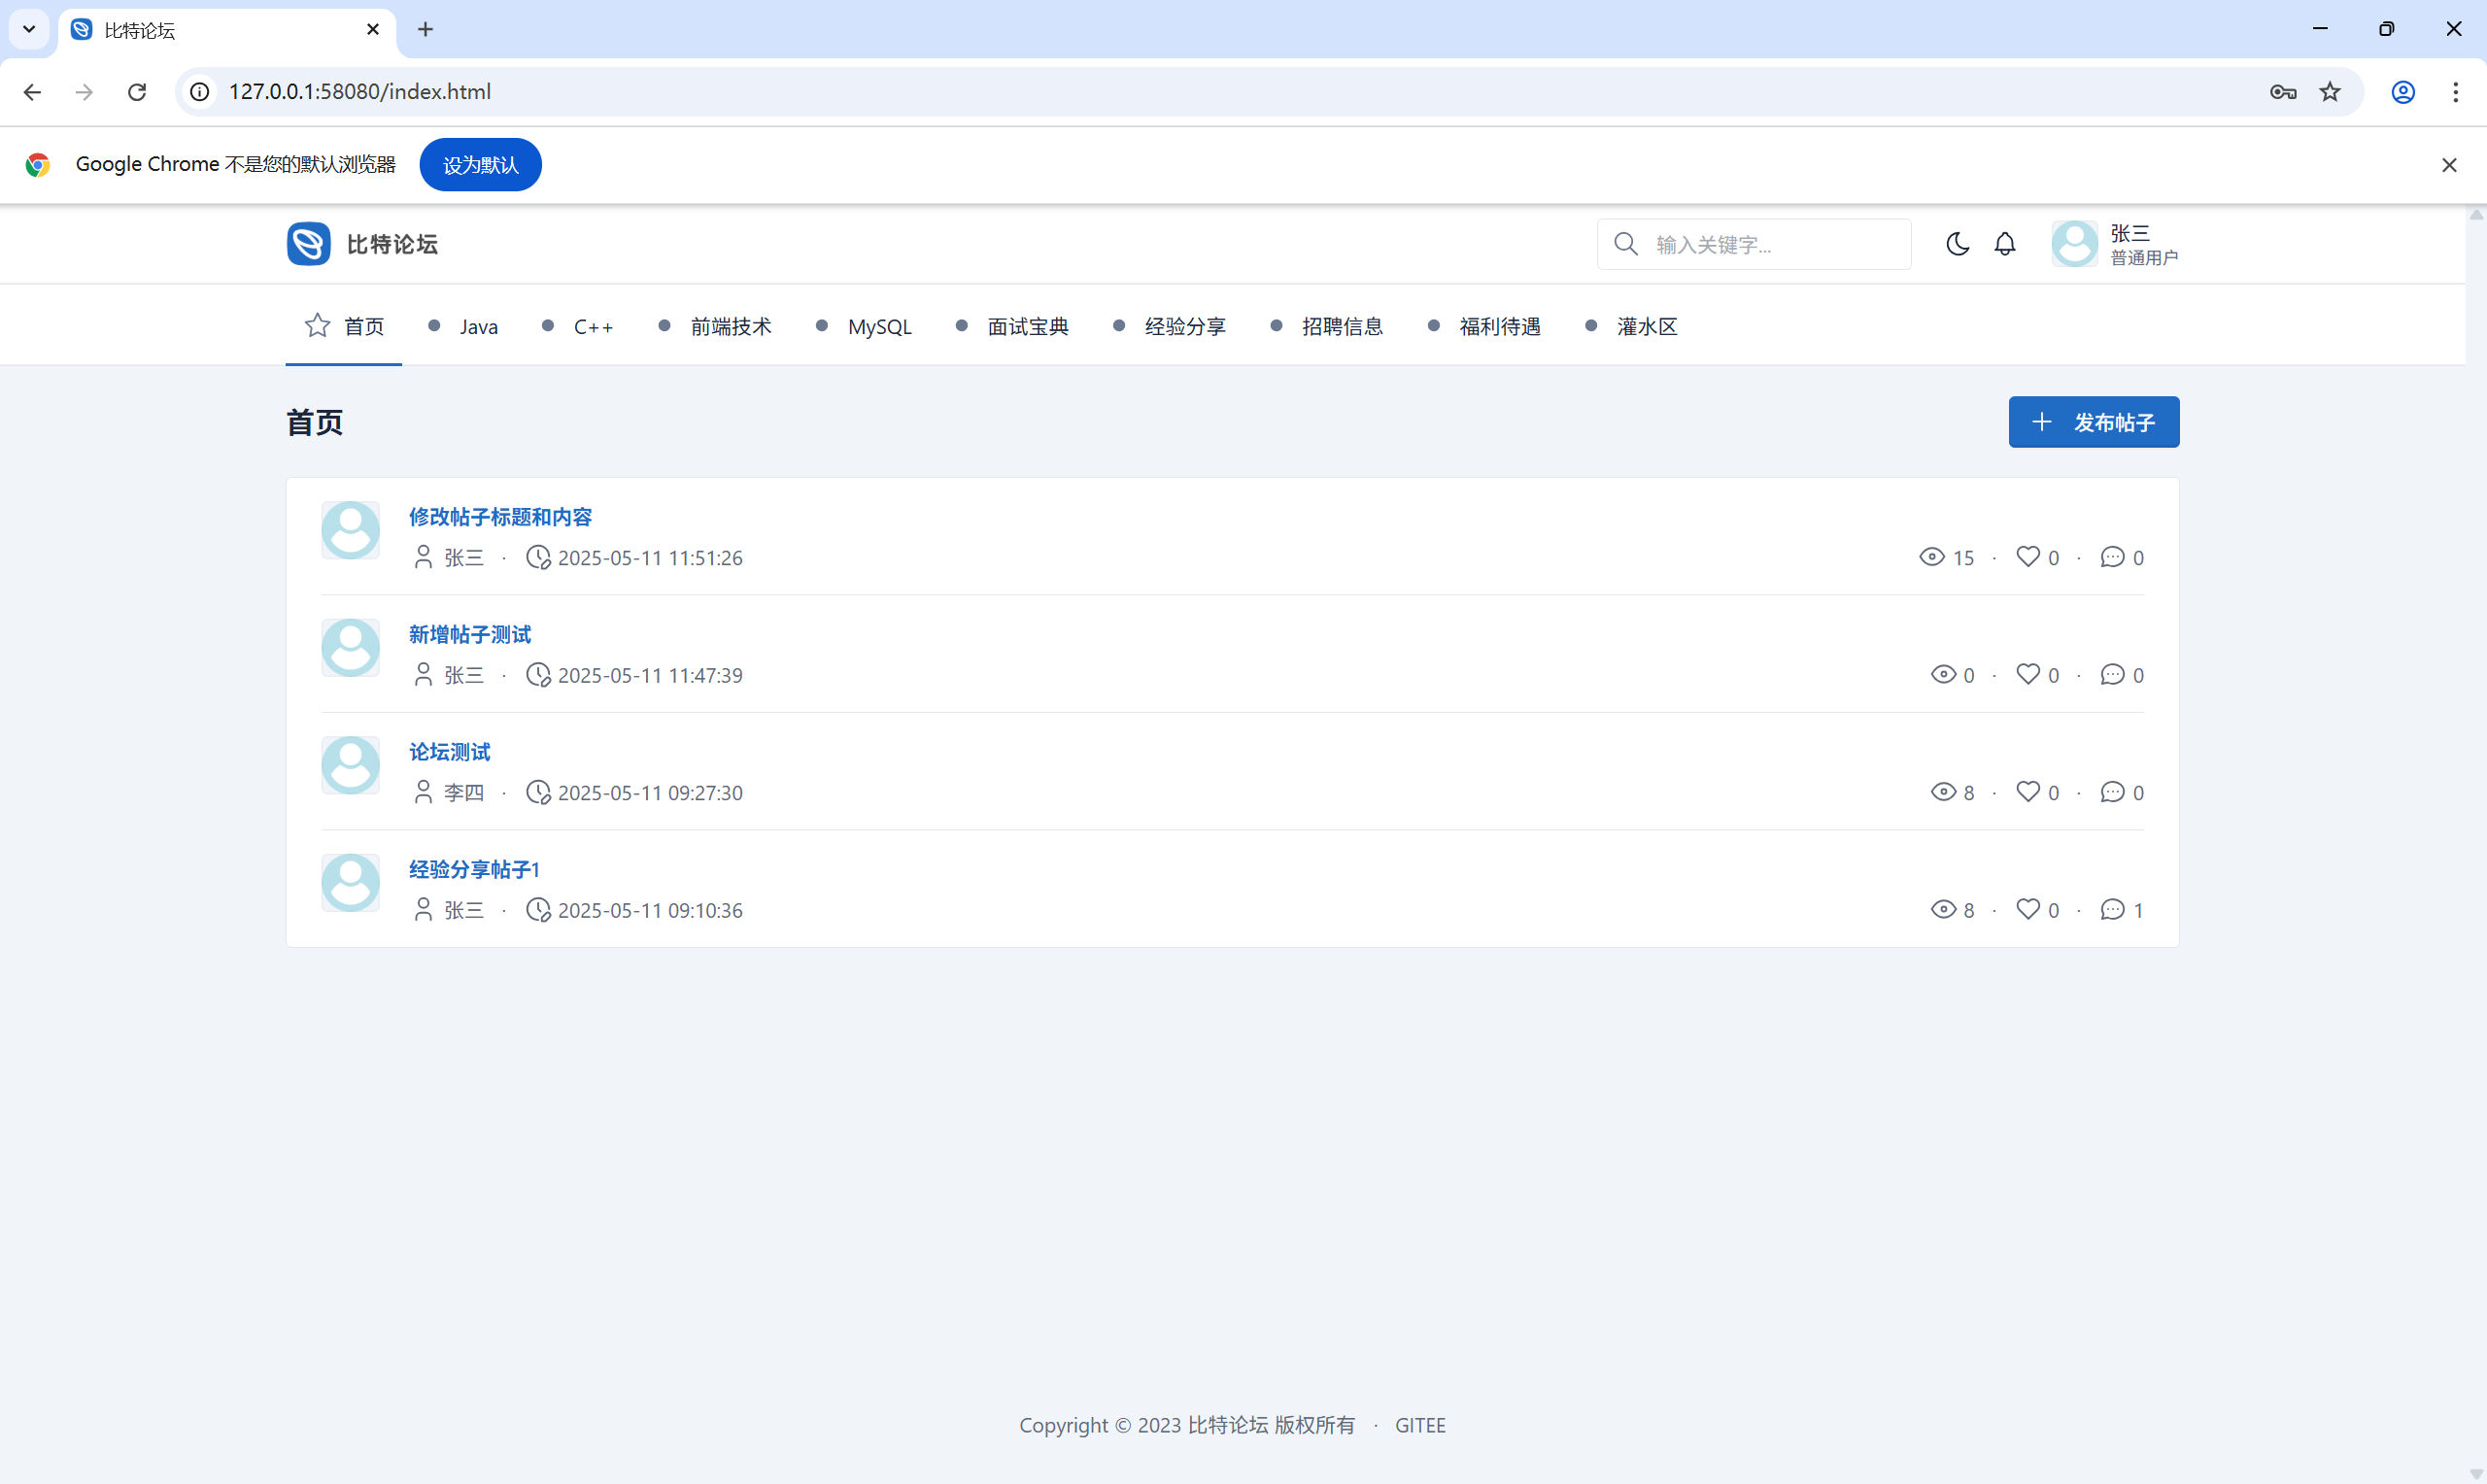Screen dimensions: 2487x1484
Task: Expand the tab search chevron
Action: click(29, 29)
